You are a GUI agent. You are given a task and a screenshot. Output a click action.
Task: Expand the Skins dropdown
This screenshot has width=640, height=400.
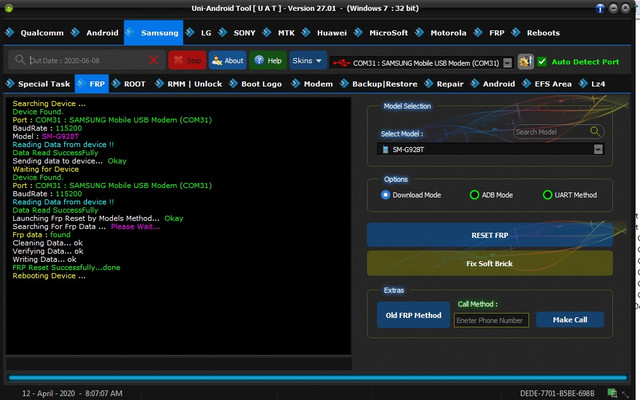pos(307,60)
